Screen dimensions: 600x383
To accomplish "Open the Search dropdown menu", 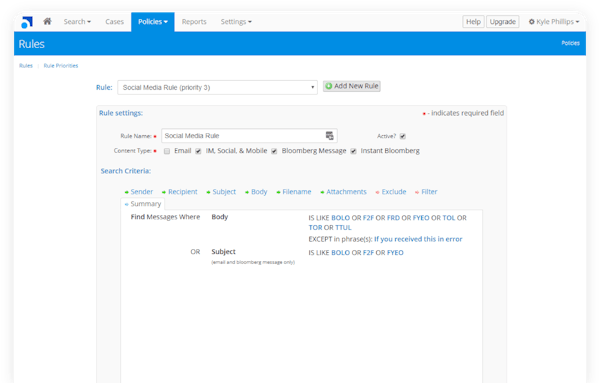I will [x=77, y=22].
